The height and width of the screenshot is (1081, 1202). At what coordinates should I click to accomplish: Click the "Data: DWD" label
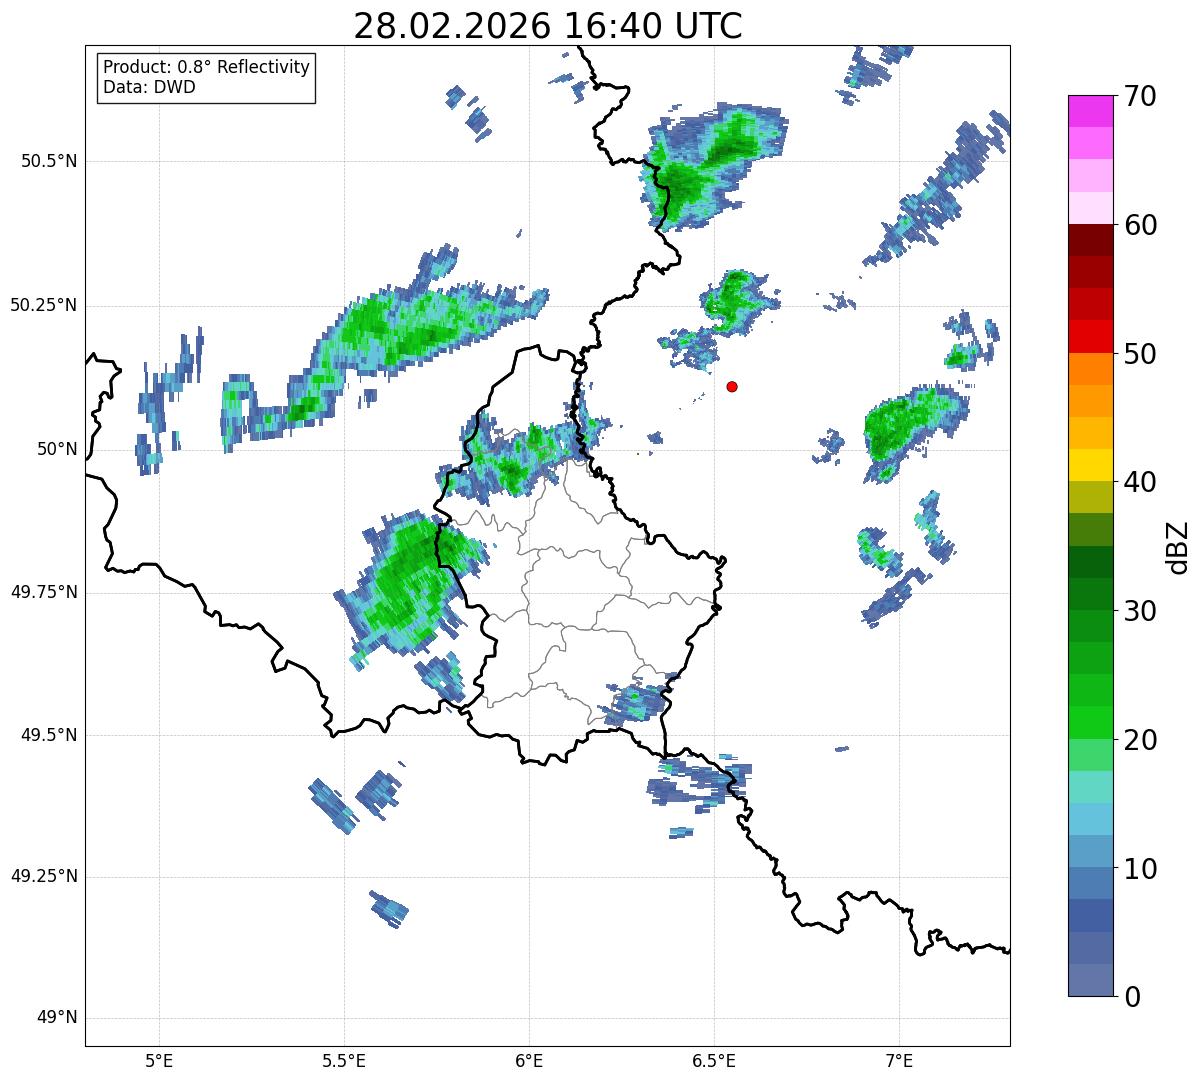149,87
